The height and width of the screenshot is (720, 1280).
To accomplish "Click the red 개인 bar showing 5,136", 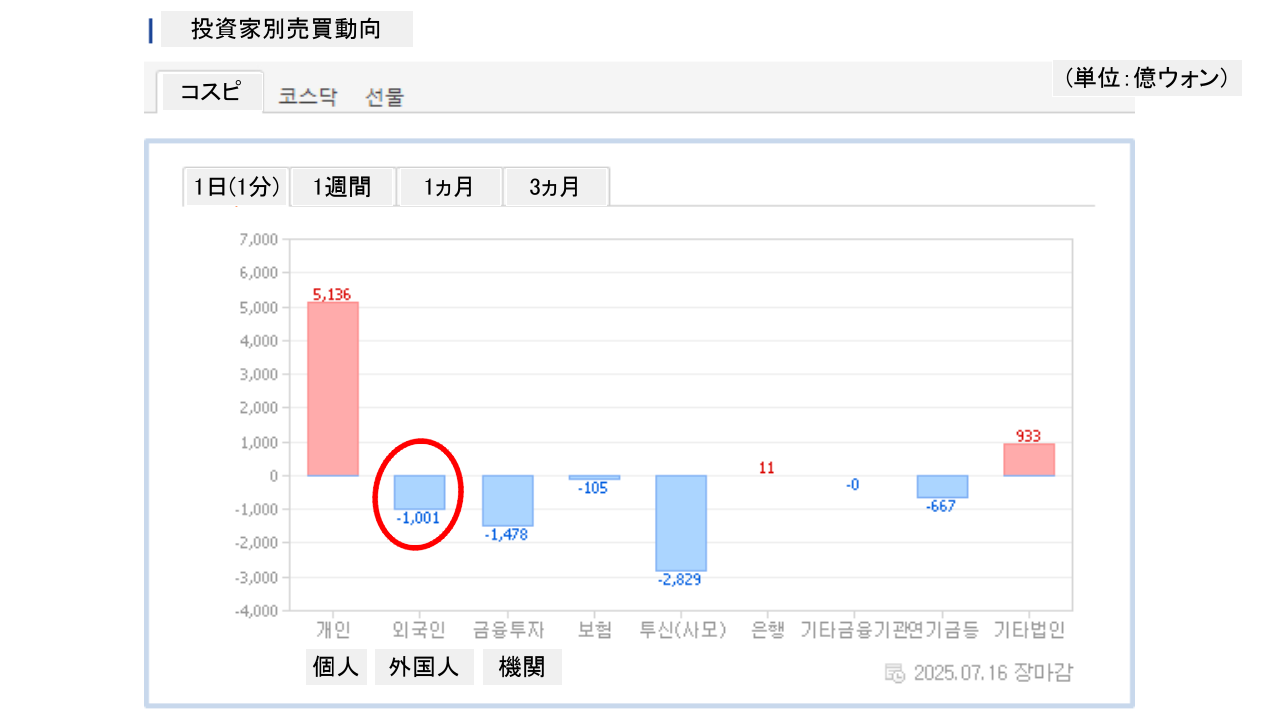I will pos(332,389).
